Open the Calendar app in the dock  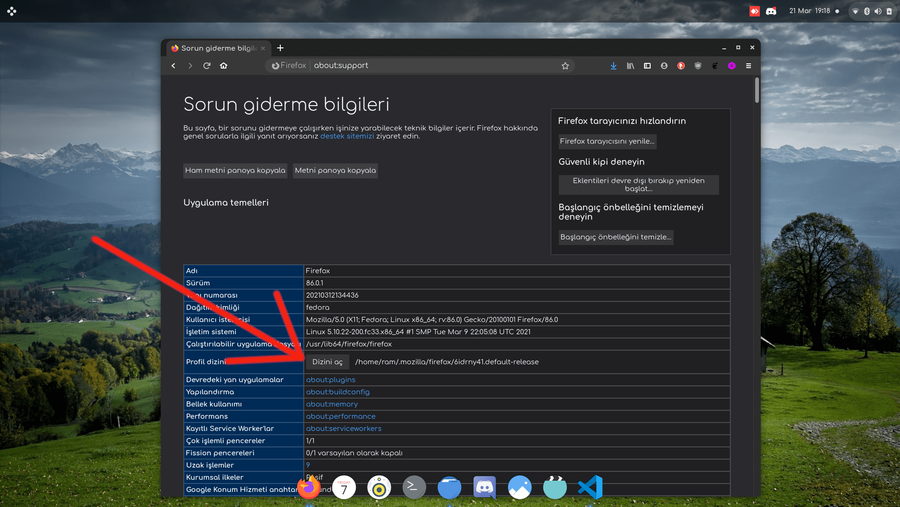coord(344,487)
